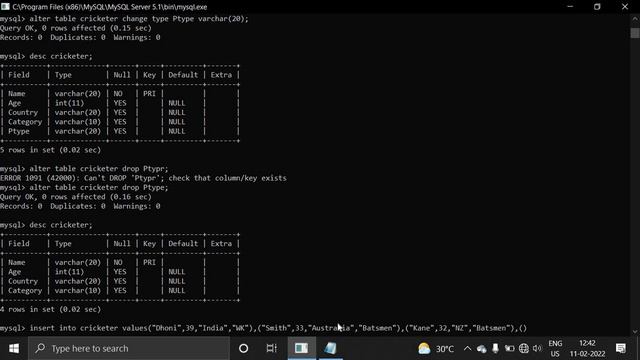Click the window title text mysql.exe path
Image resolution: width=640 pixels, height=360 pixels.
[110, 7]
